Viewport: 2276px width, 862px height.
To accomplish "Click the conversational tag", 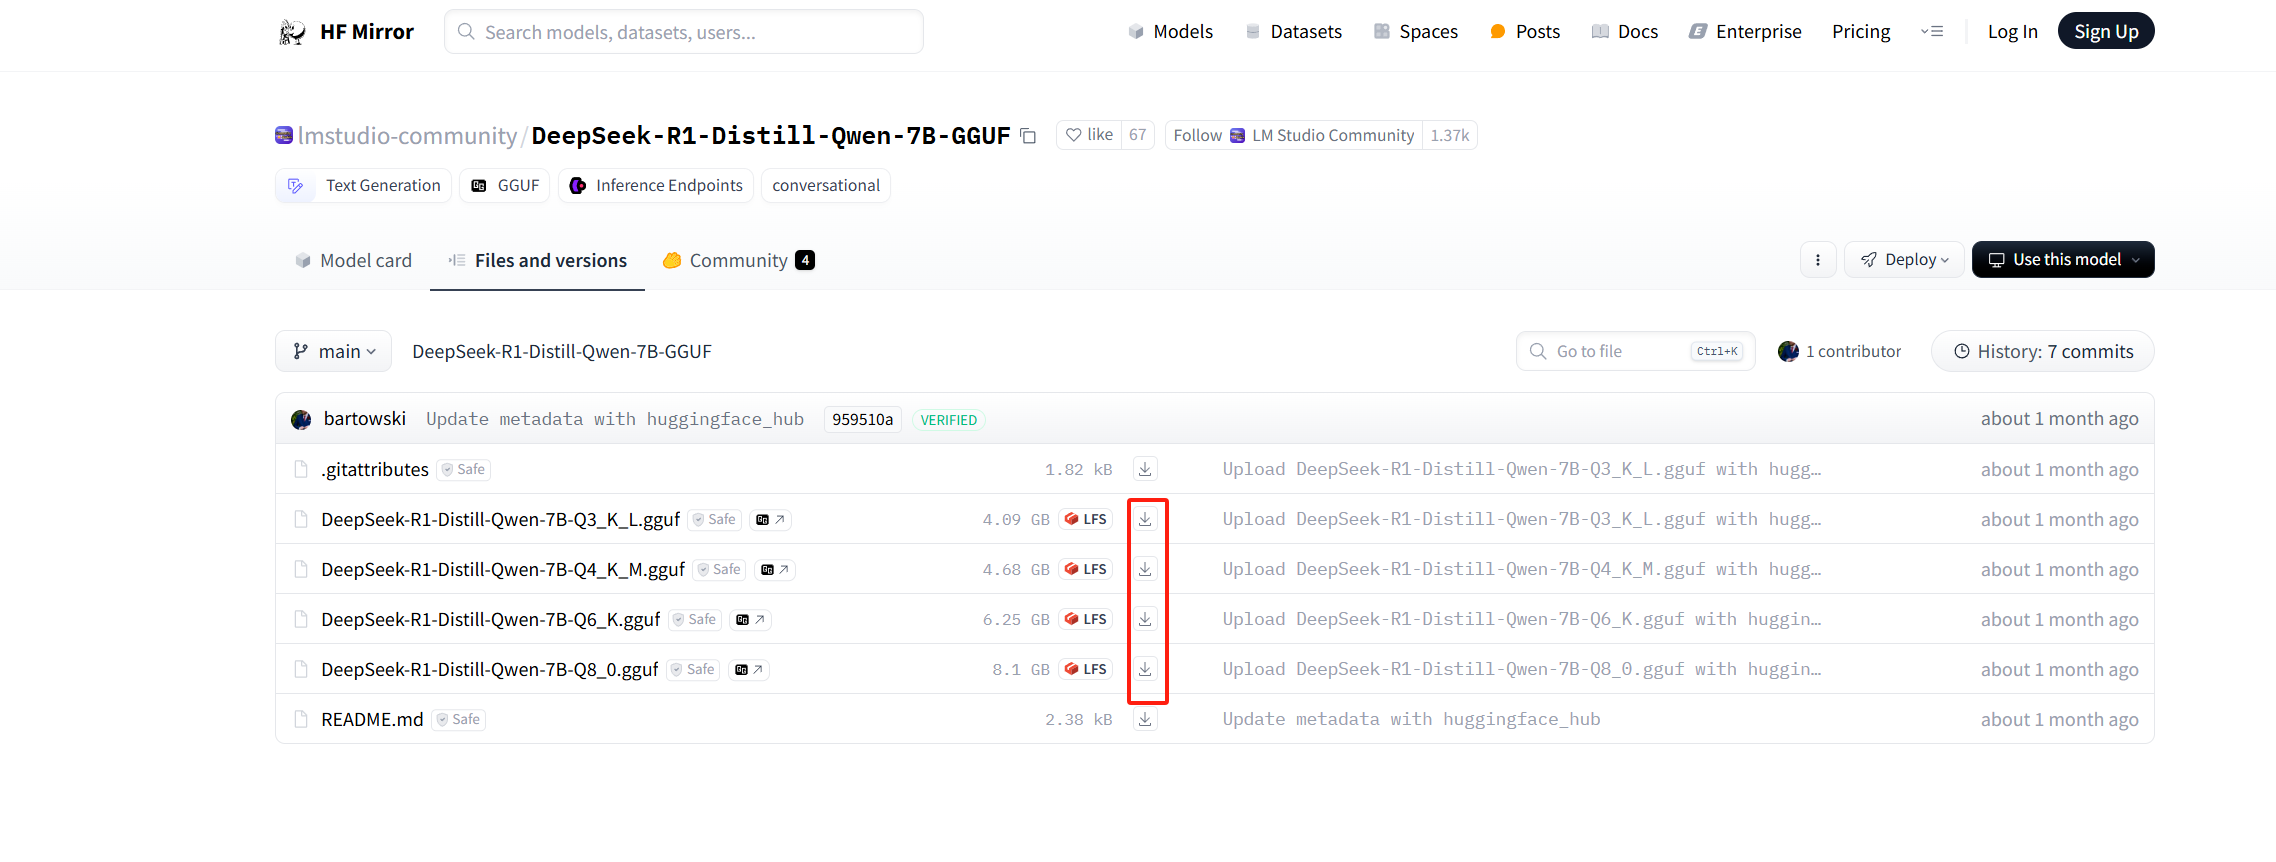I will click(826, 186).
